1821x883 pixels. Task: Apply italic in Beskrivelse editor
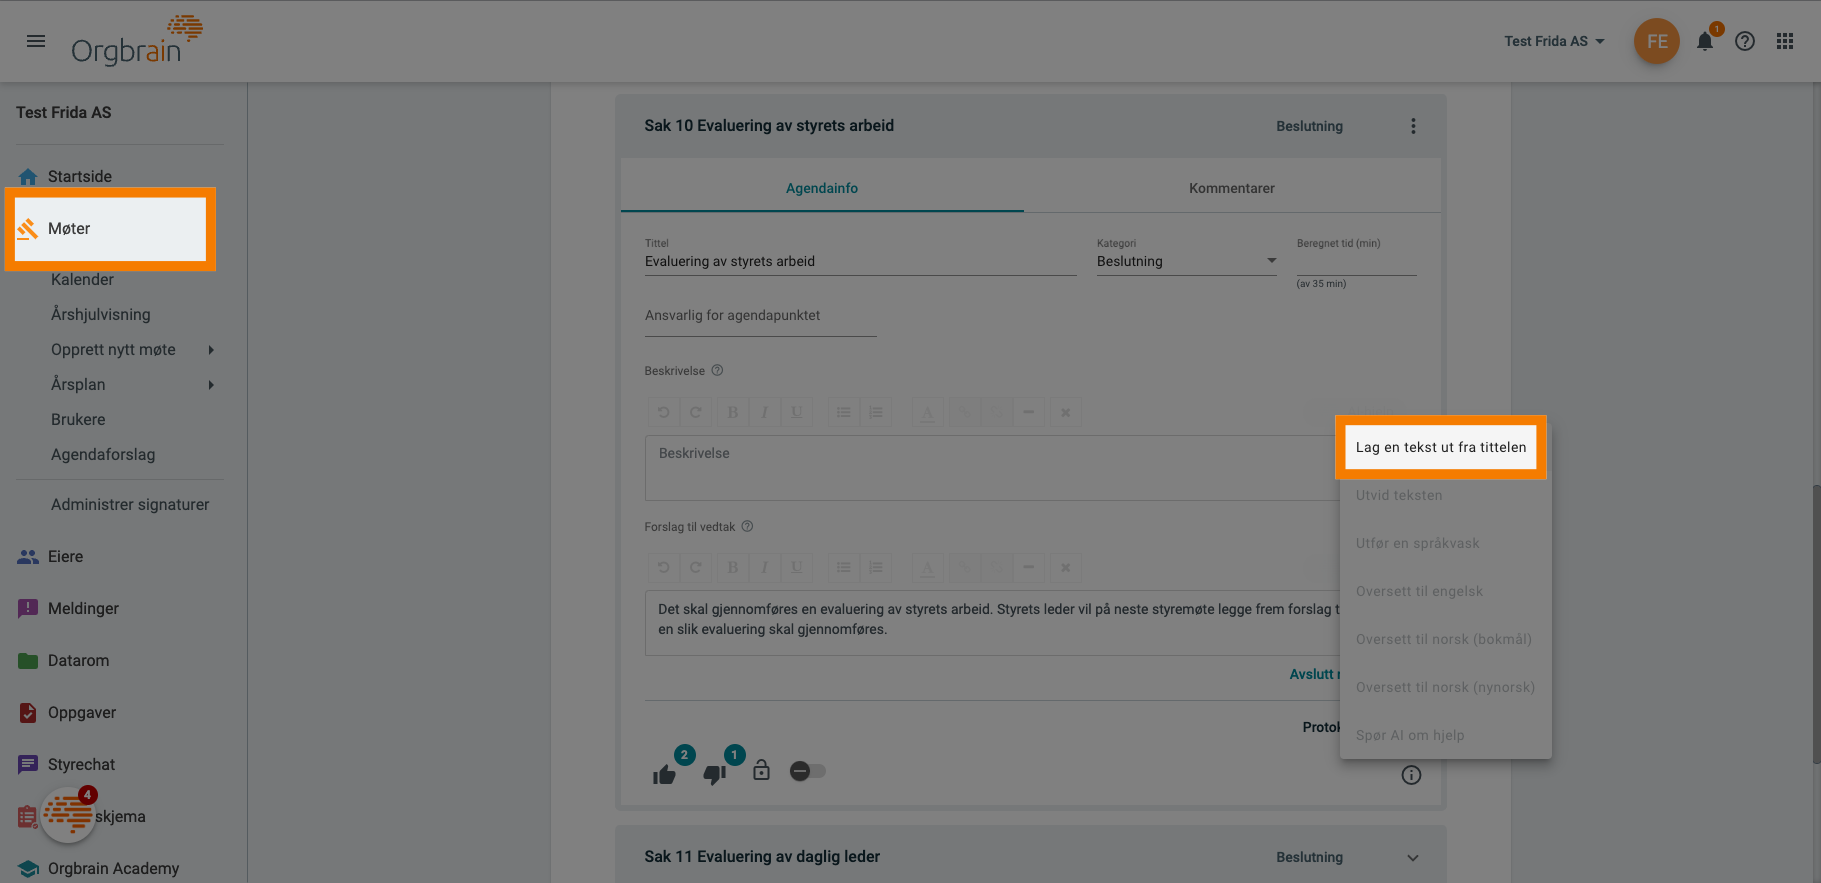(765, 412)
